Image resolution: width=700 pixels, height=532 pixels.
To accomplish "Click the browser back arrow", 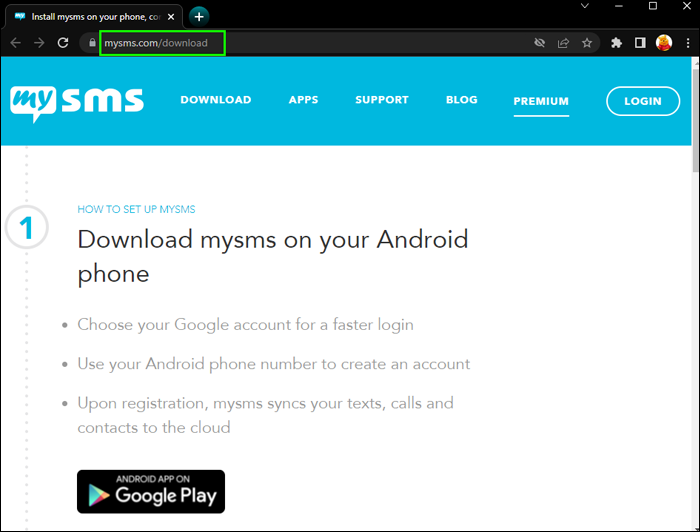I will [16, 43].
